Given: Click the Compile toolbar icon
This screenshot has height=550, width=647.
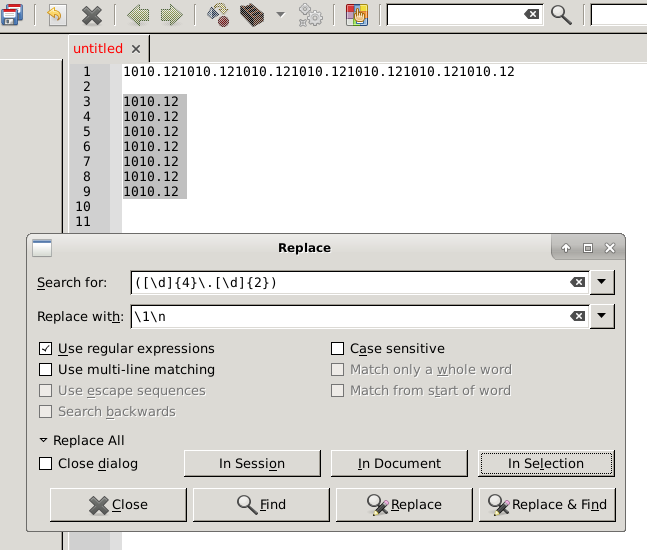Looking at the screenshot, I should 218,15.
